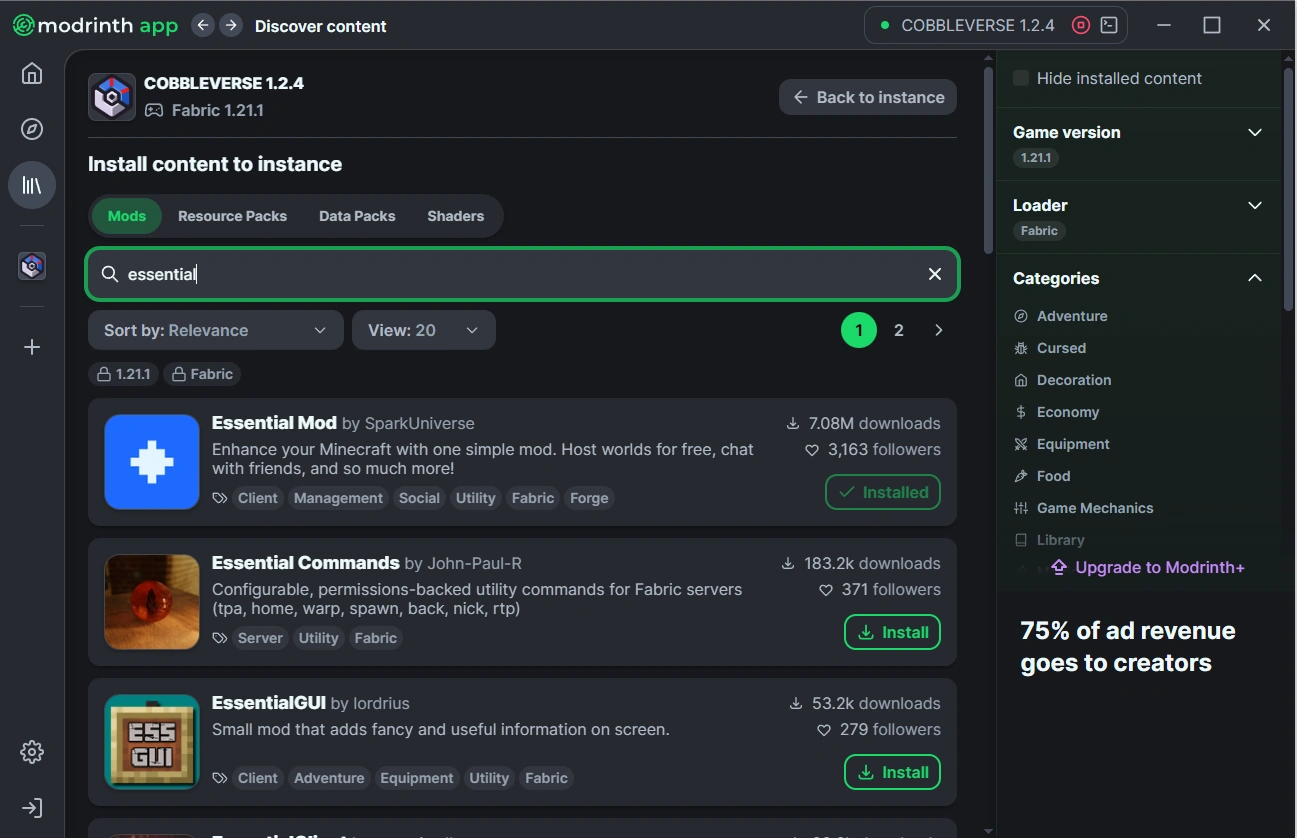Click the plus icon to create instance
This screenshot has width=1297, height=838.
coord(32,347)
